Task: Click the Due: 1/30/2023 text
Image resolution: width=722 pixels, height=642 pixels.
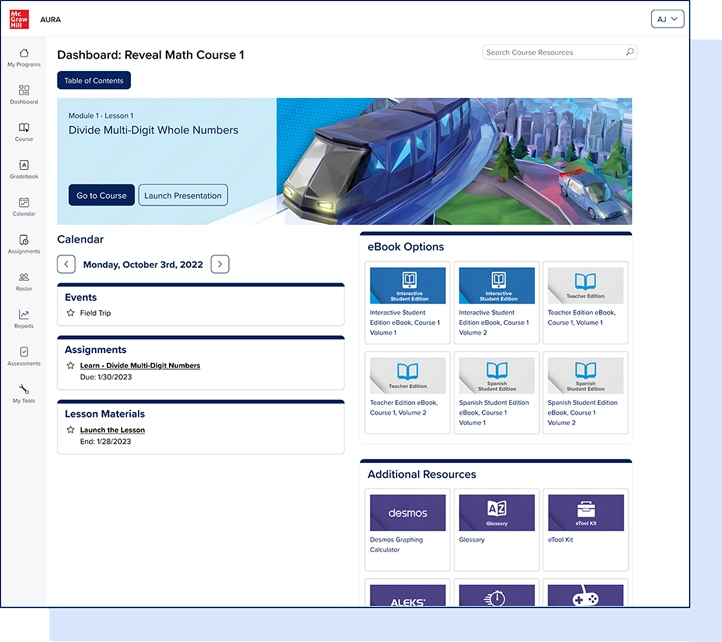Action: click(x=106, y=377)
